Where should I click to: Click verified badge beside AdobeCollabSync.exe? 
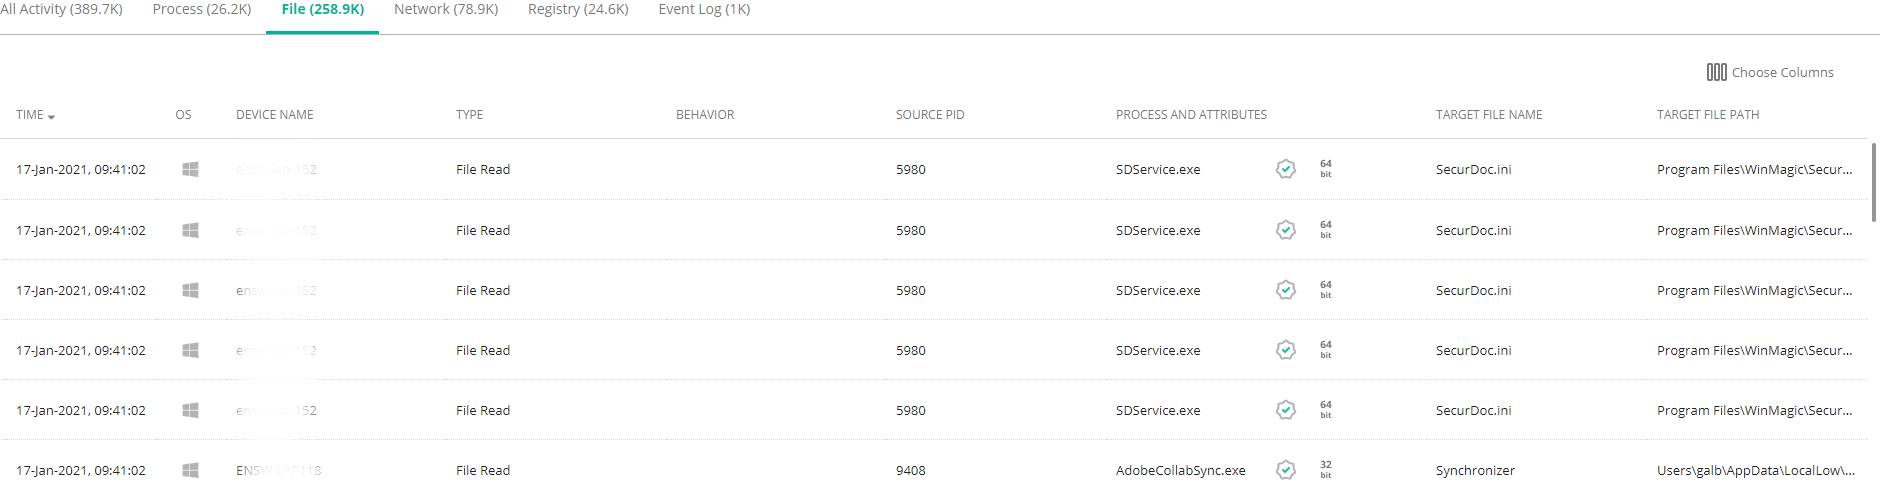1286,470
